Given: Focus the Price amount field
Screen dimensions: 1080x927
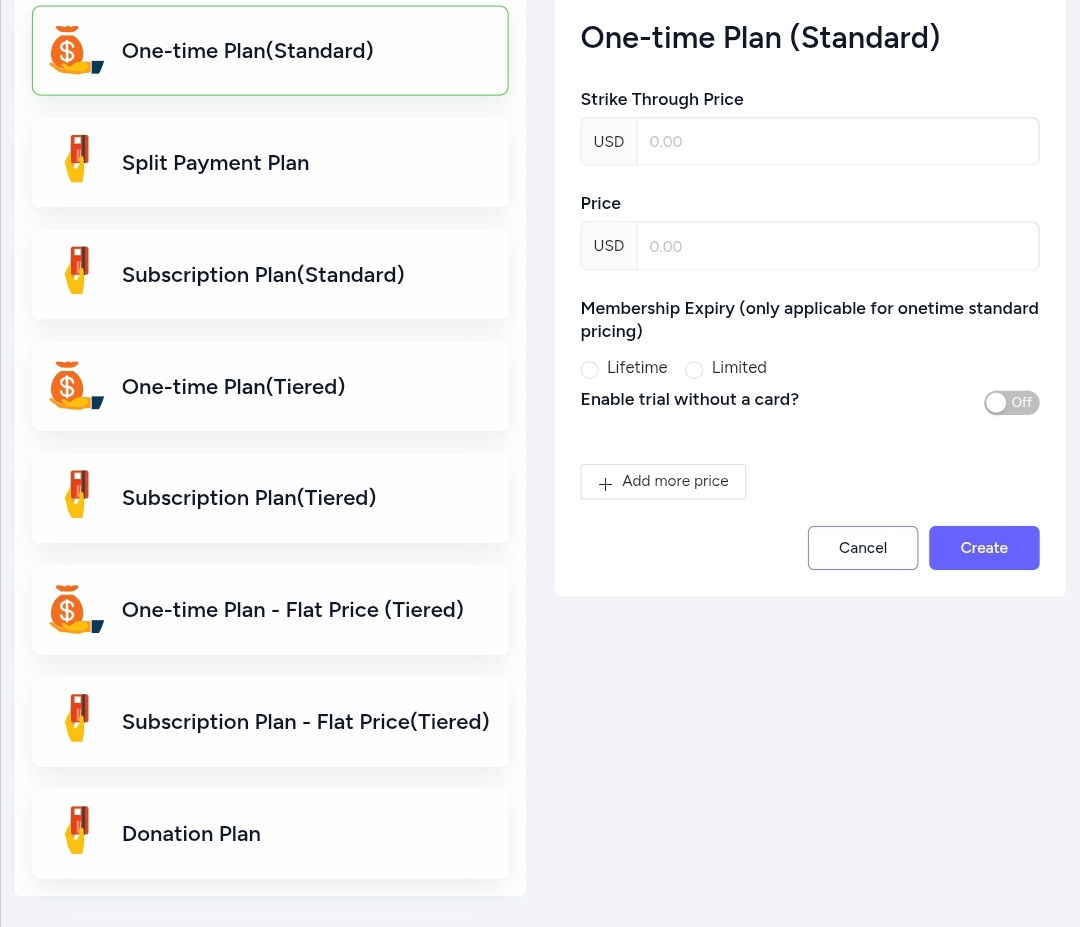Looking at the screenshot, I should point(838,246).
